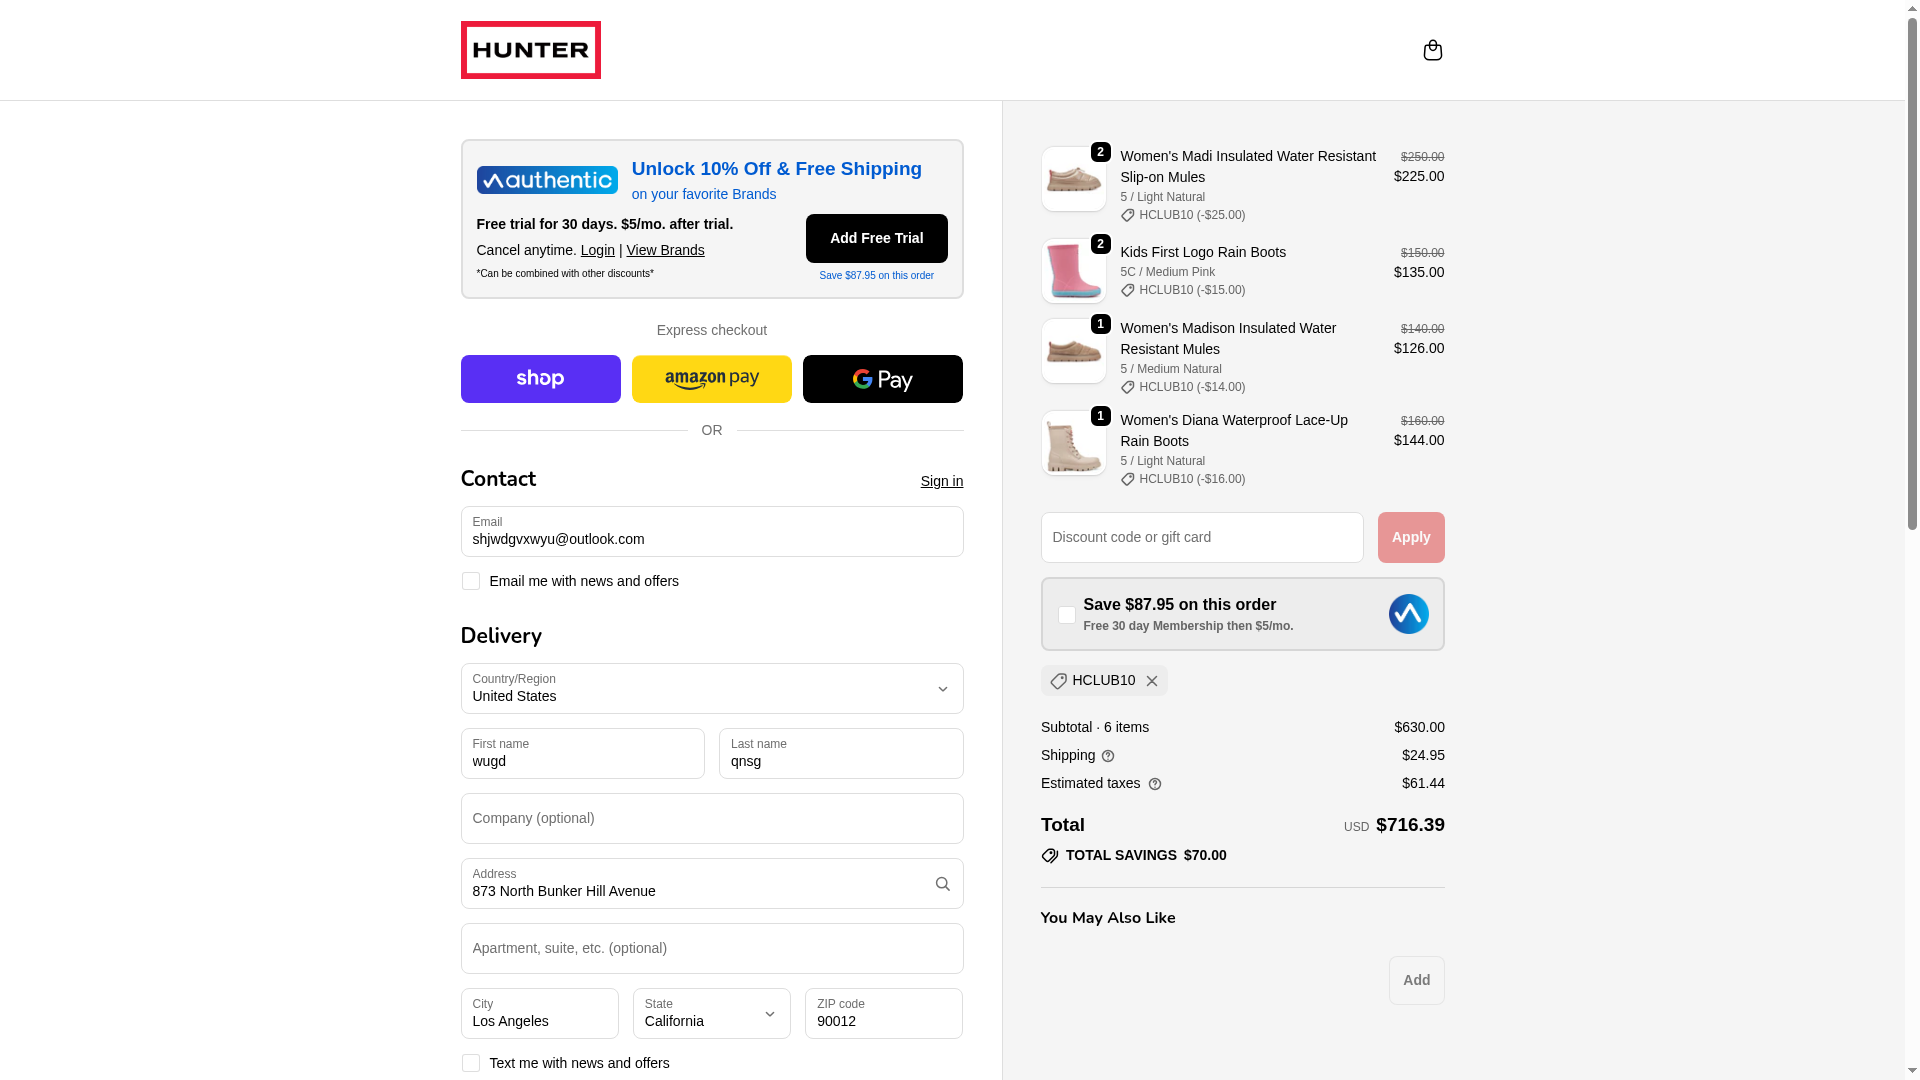Open the shopping bag icon
Image resolution: width=1920 pixels, height=1080 pixels.
click(x=1432, y=50)
